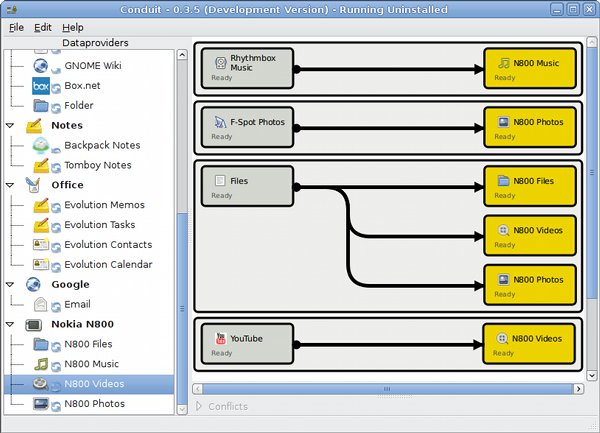The image size is (600, 433).
Task: Expand the Conflicts section
Action: tap(198, 406)
